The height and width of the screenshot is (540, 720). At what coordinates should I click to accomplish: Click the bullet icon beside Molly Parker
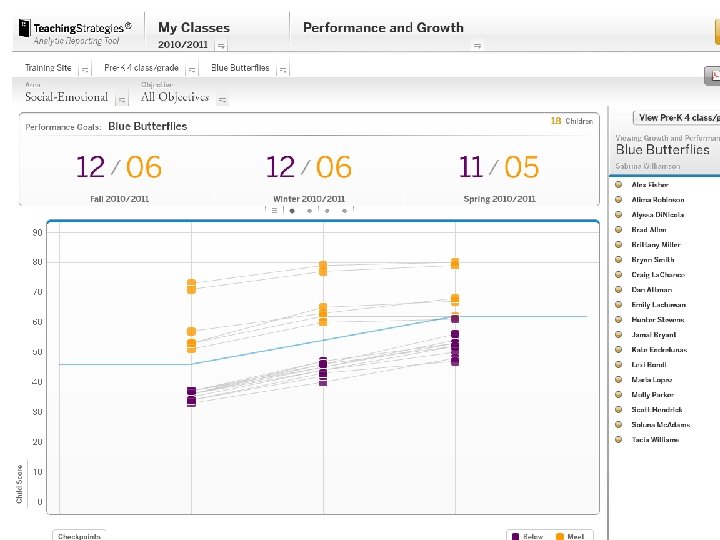[619, 394]
